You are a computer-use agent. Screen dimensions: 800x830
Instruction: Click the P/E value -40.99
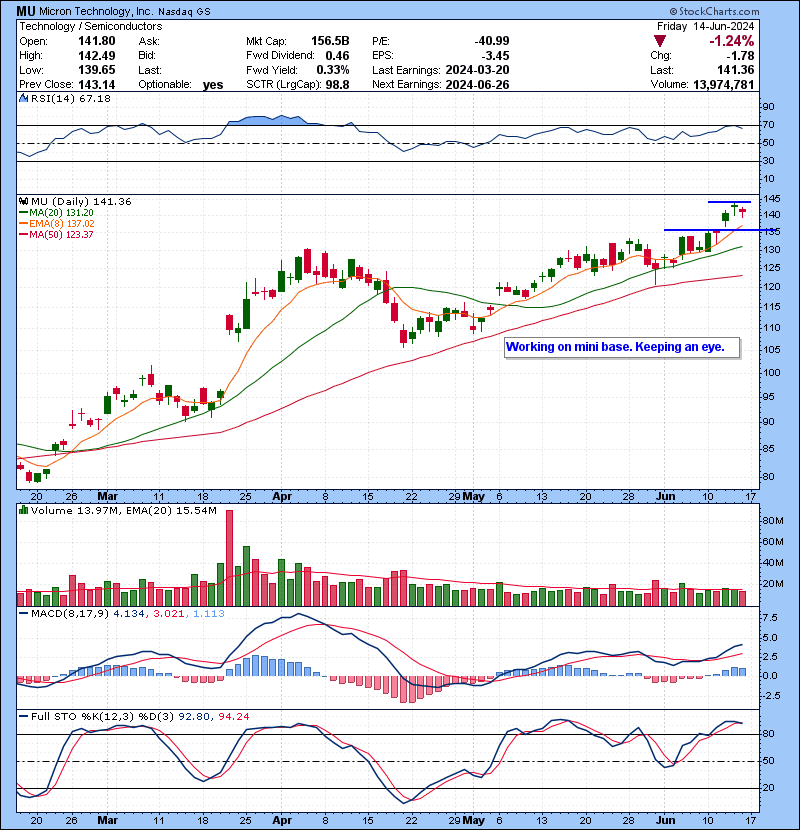pyautogui.click(x=492, y=41)
